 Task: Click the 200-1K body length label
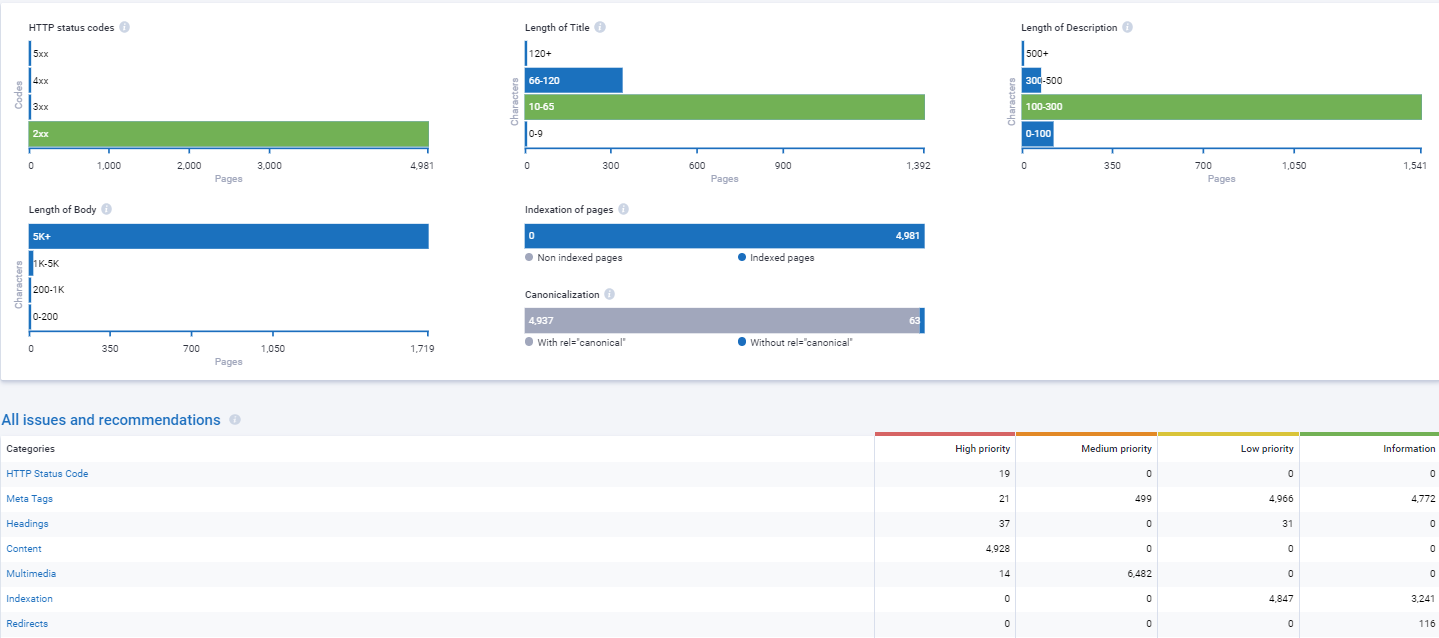[49, 290]
